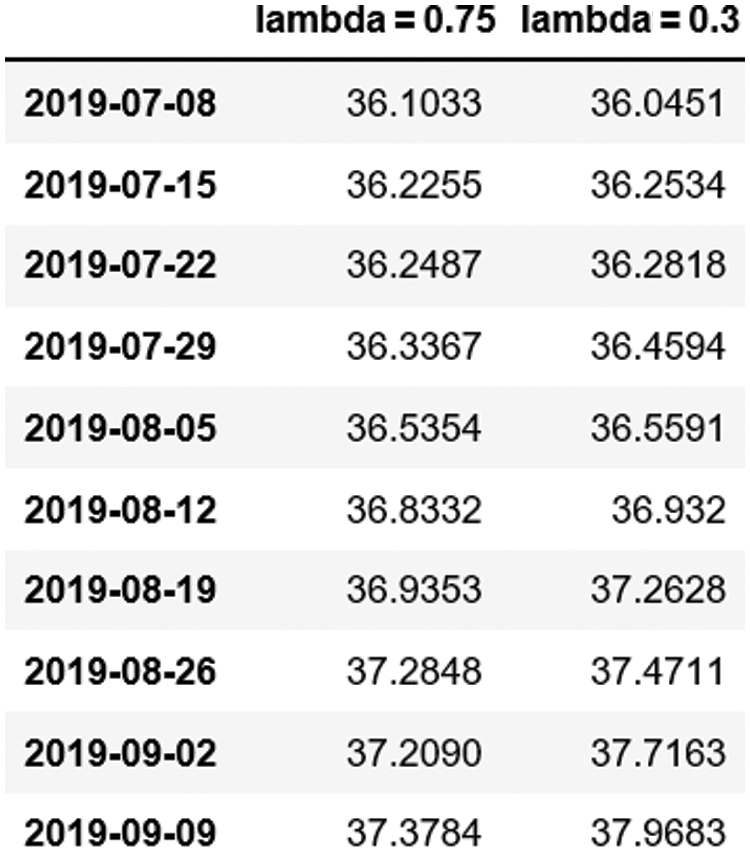This screenshot has width=750, height=853.
Task: Select the 2019-07-15 row label
Action: pos(120,184)
